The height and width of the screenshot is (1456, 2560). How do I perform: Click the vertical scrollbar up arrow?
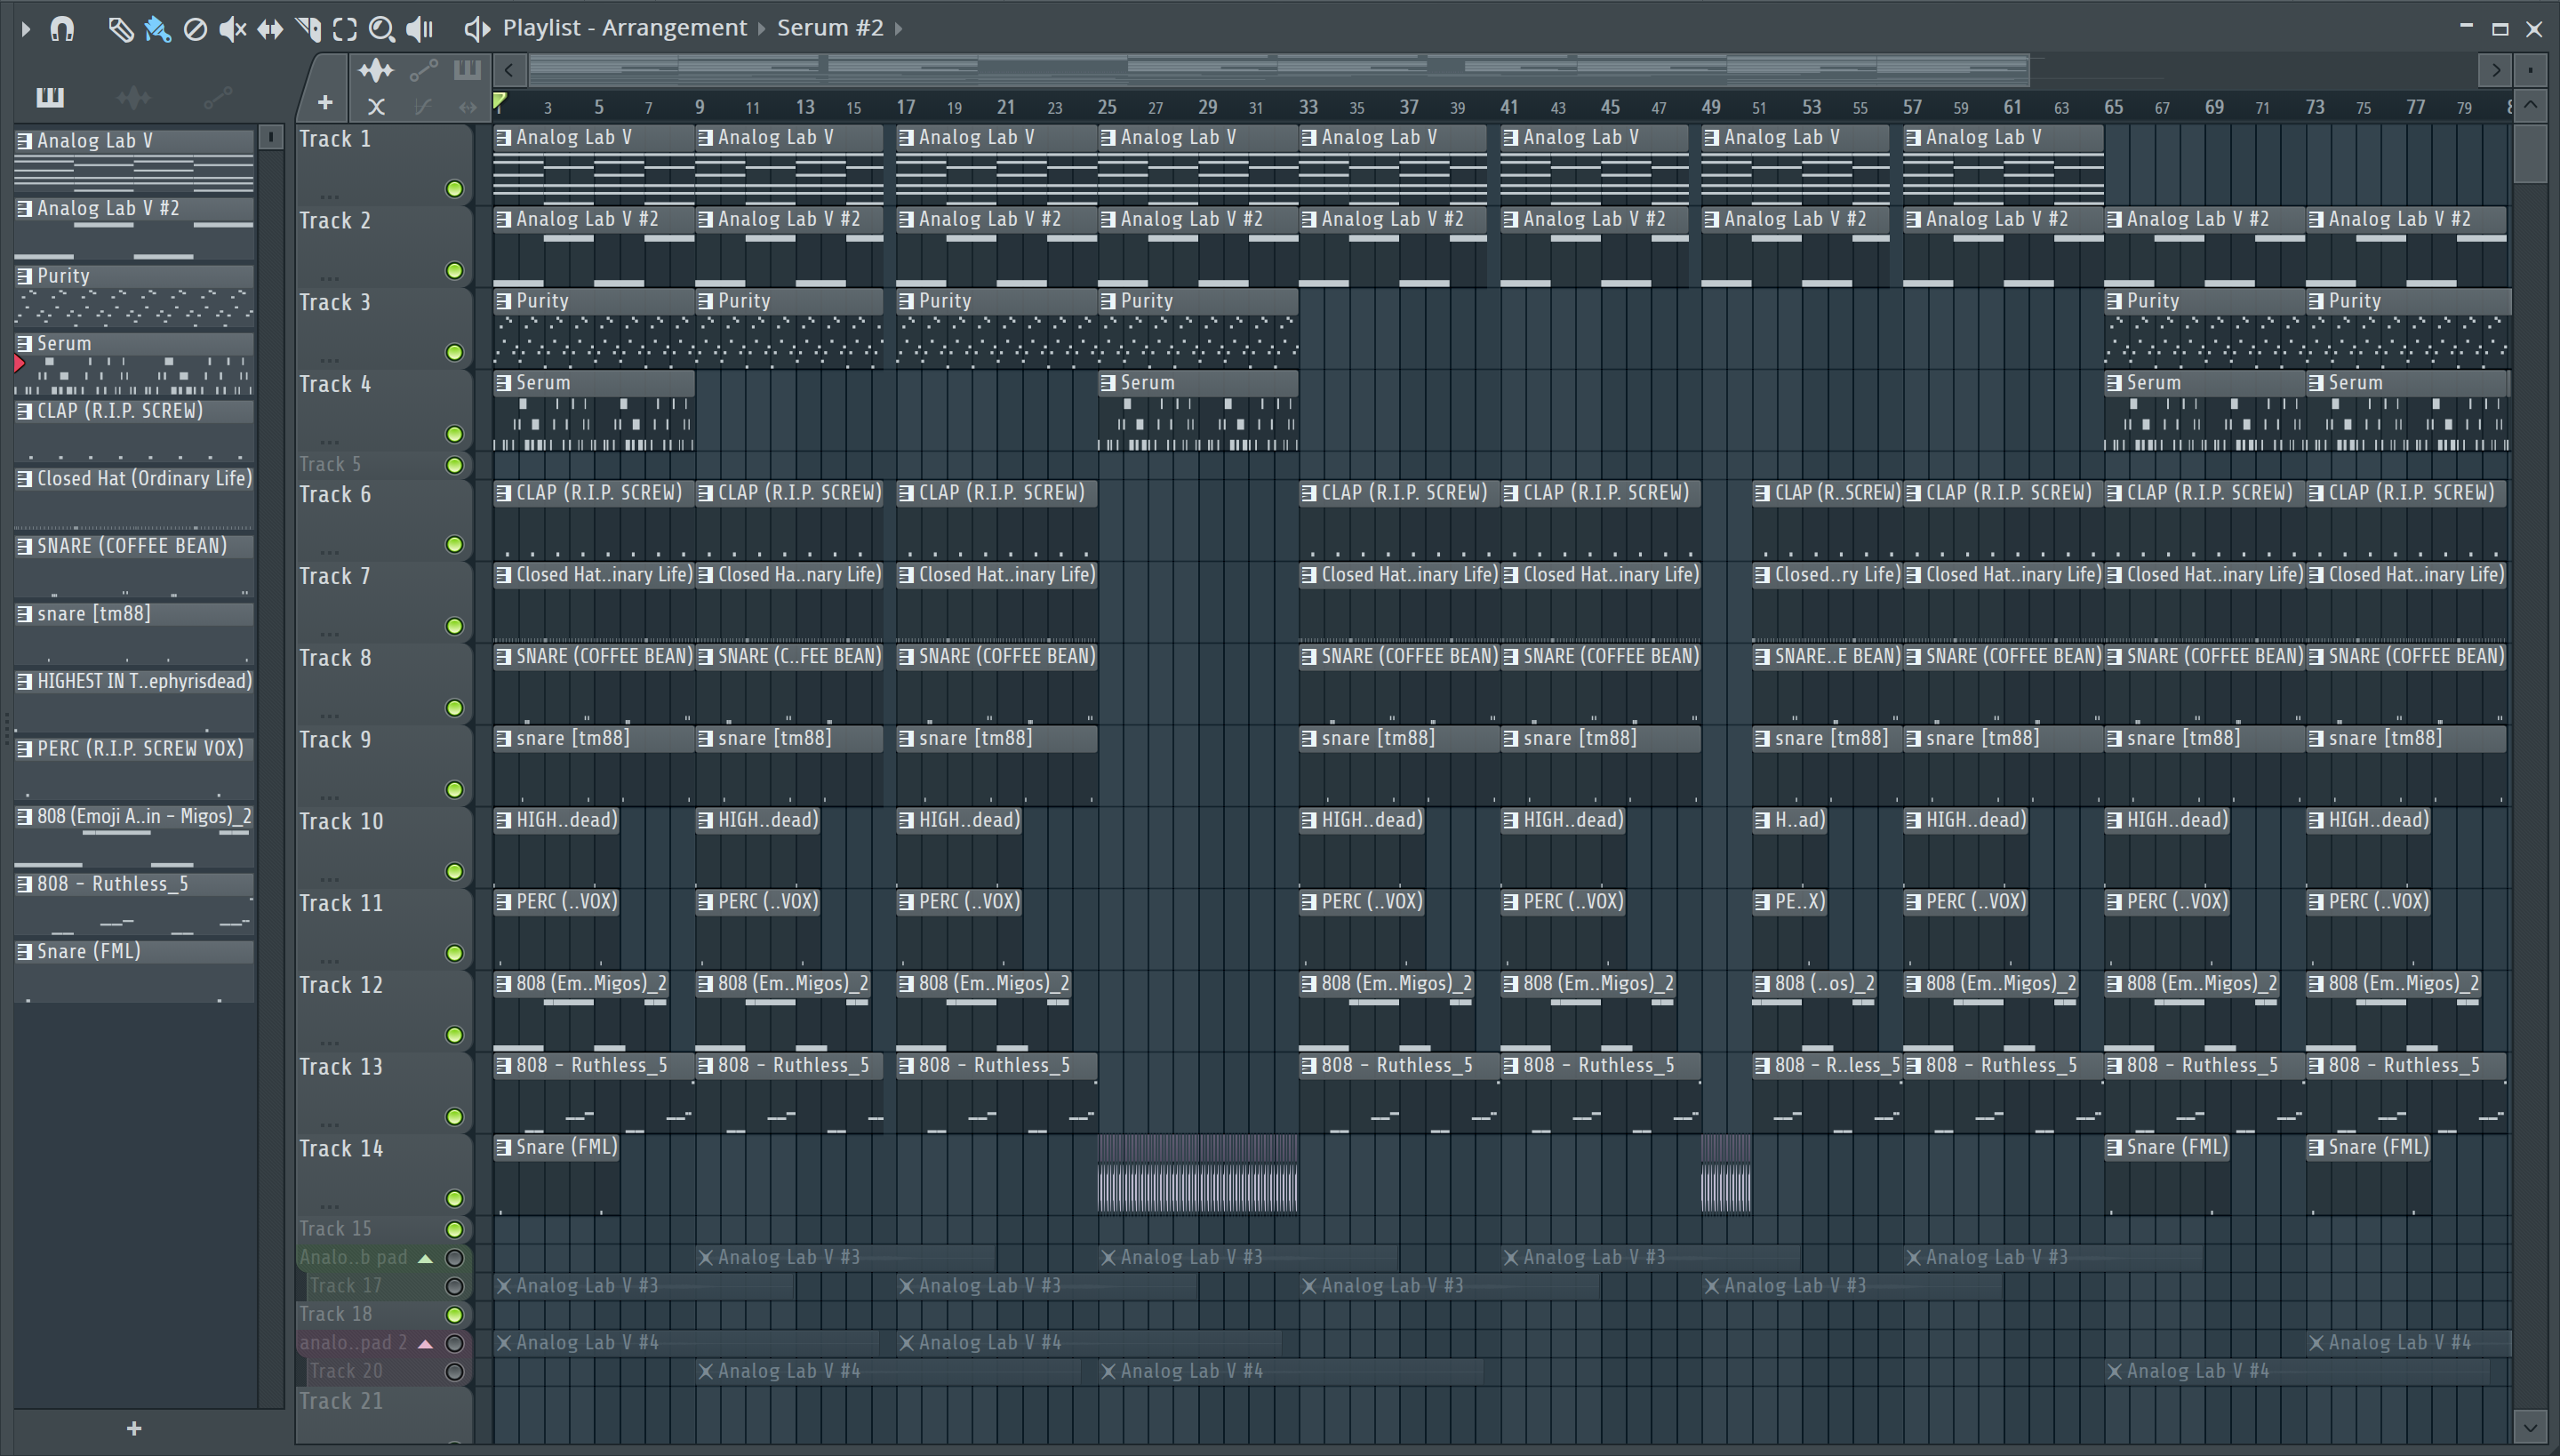(x=2530, y=105)
